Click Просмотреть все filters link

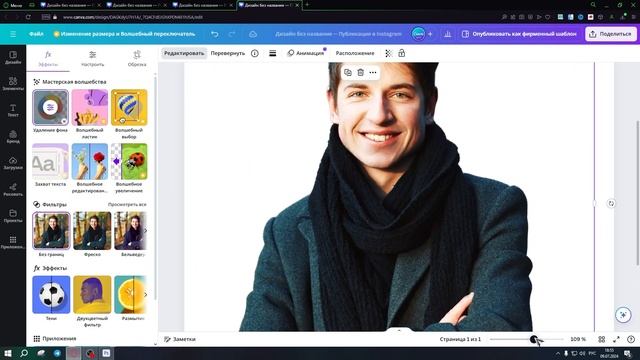(127, 204)
